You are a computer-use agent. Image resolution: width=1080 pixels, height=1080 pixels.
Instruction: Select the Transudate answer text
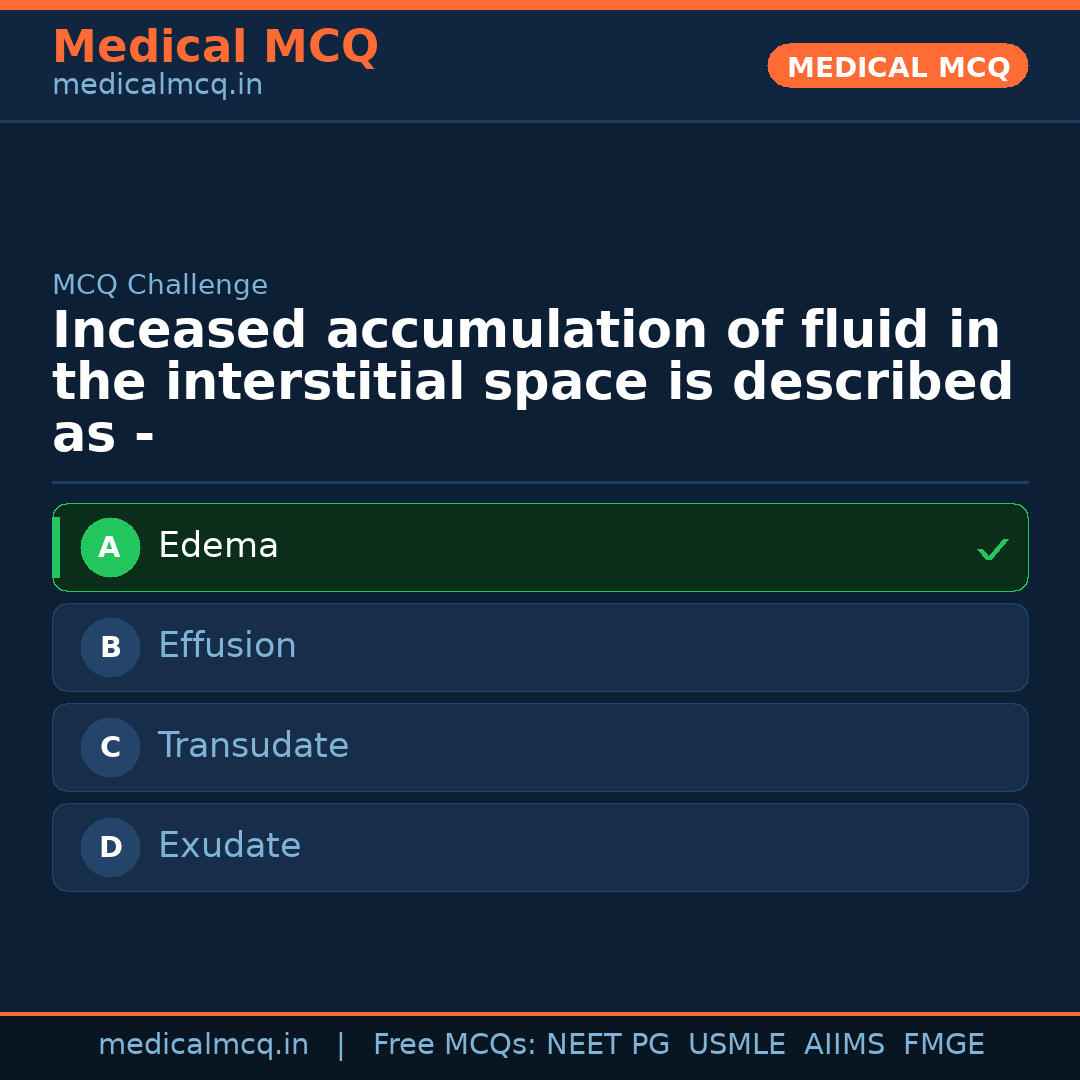point(253,746)
